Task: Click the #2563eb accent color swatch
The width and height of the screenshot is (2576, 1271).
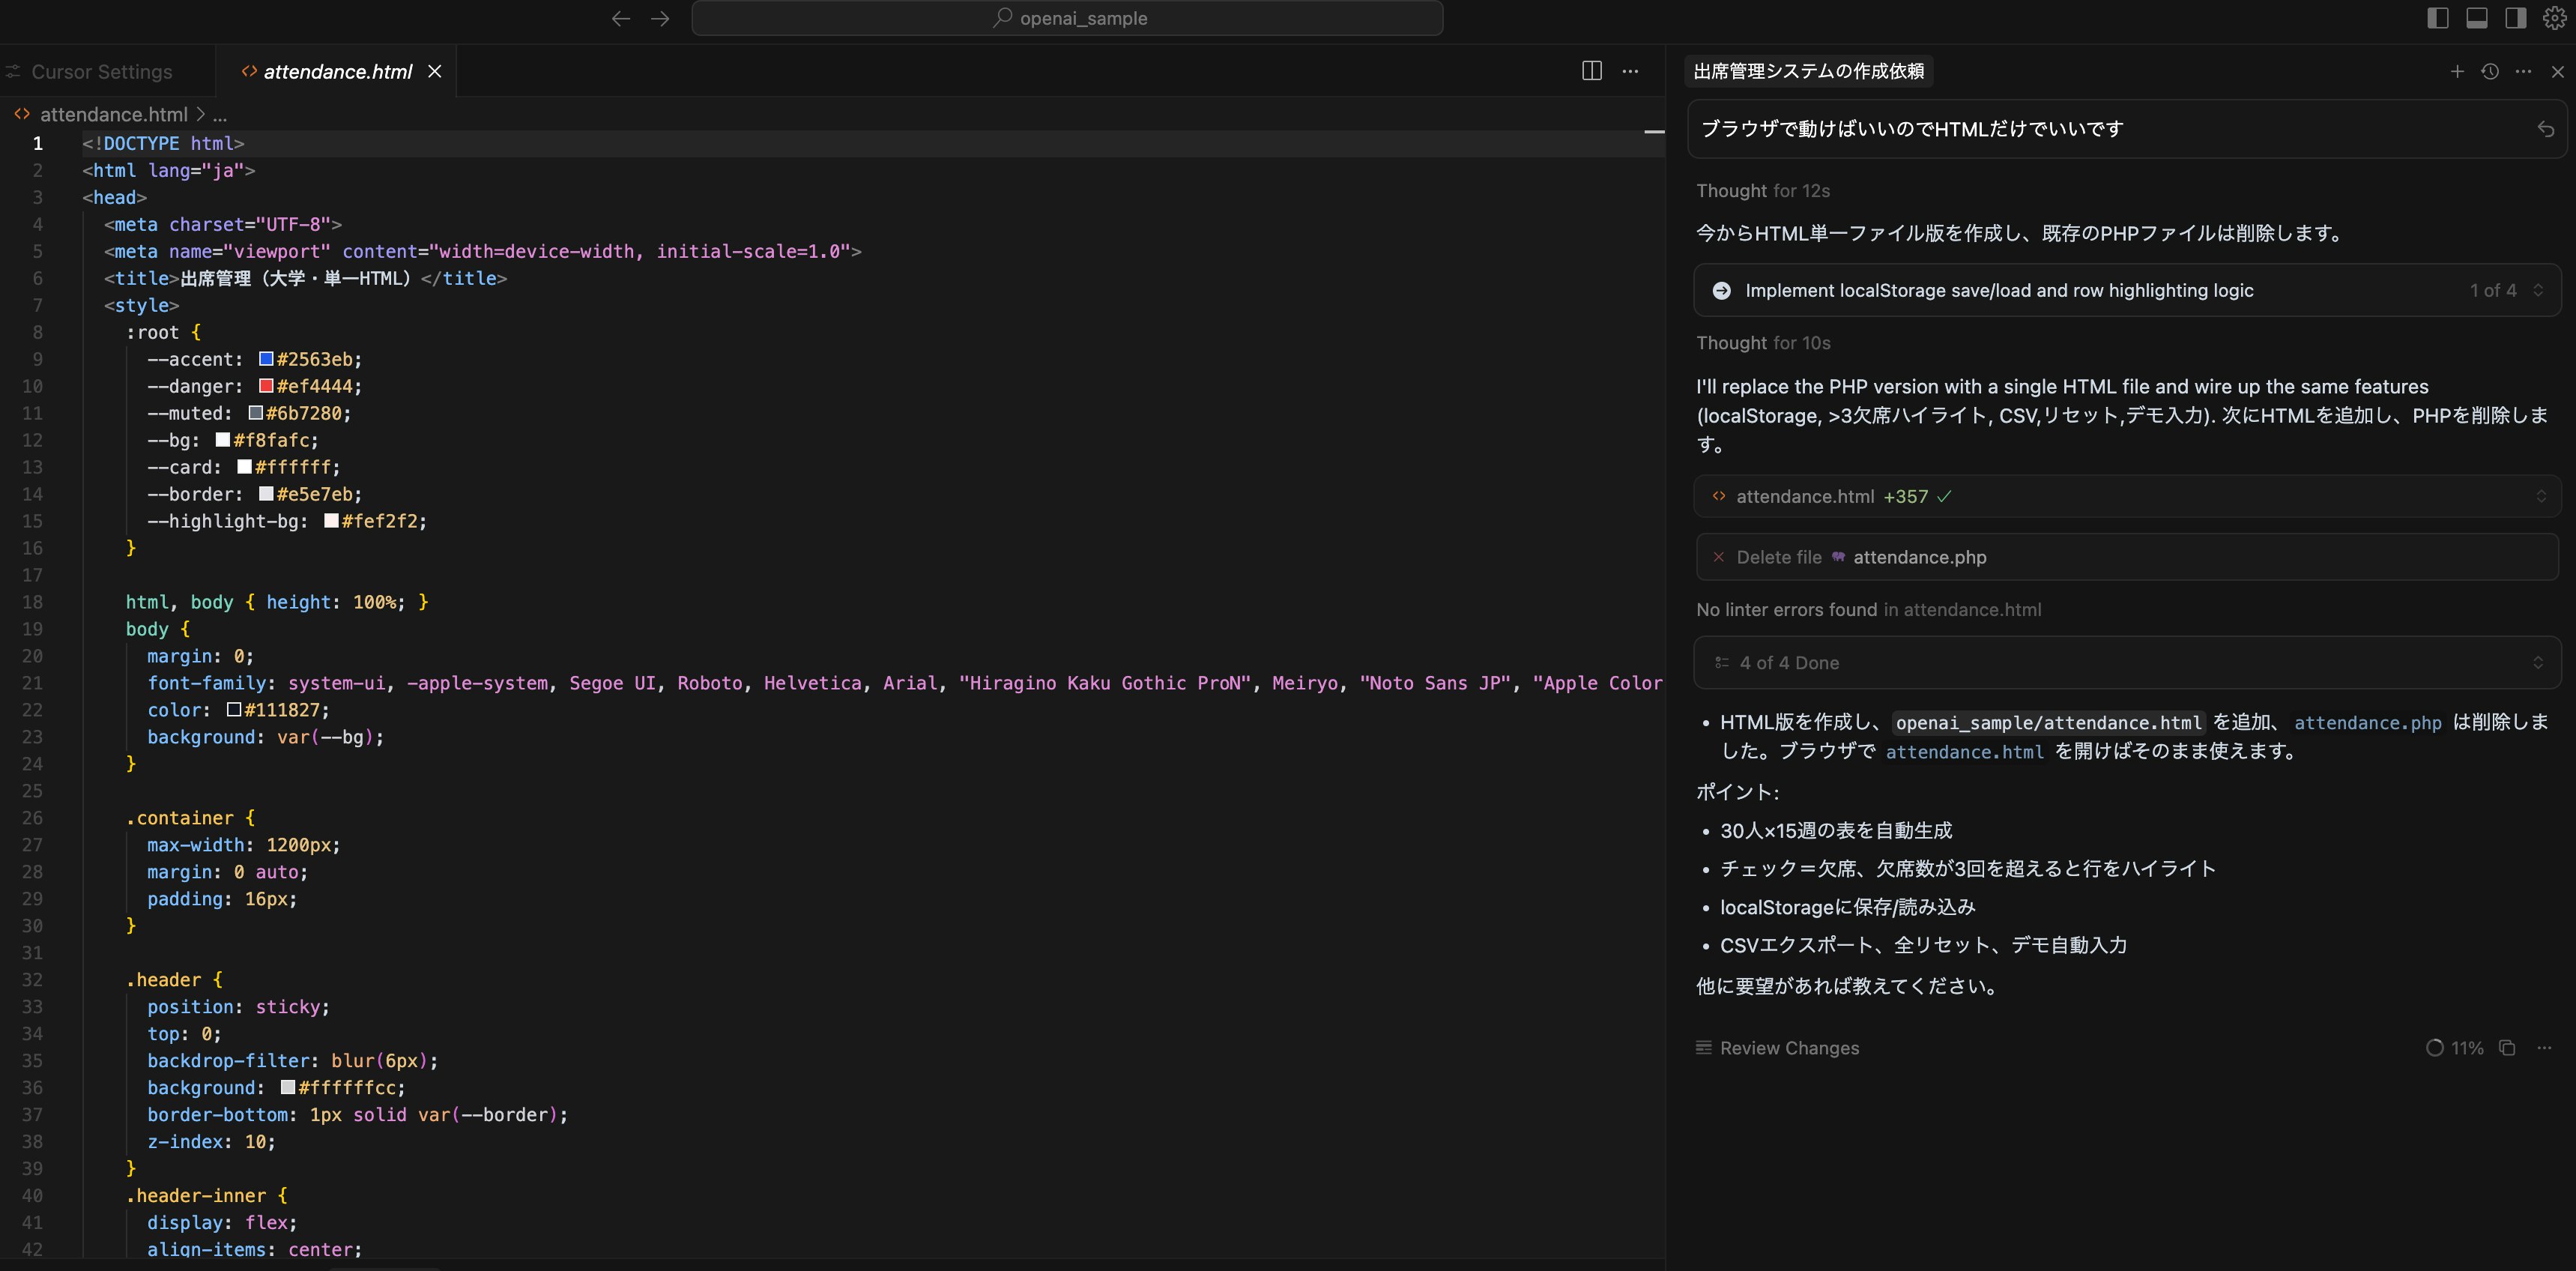Action: [x=266, y=358]
